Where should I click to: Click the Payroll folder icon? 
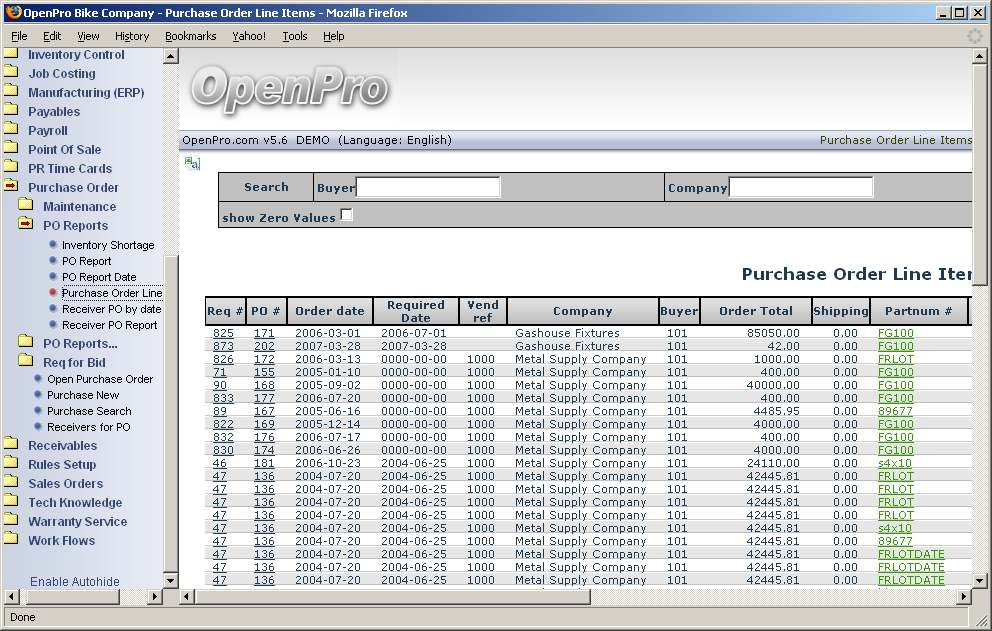[x=11, y=130]
